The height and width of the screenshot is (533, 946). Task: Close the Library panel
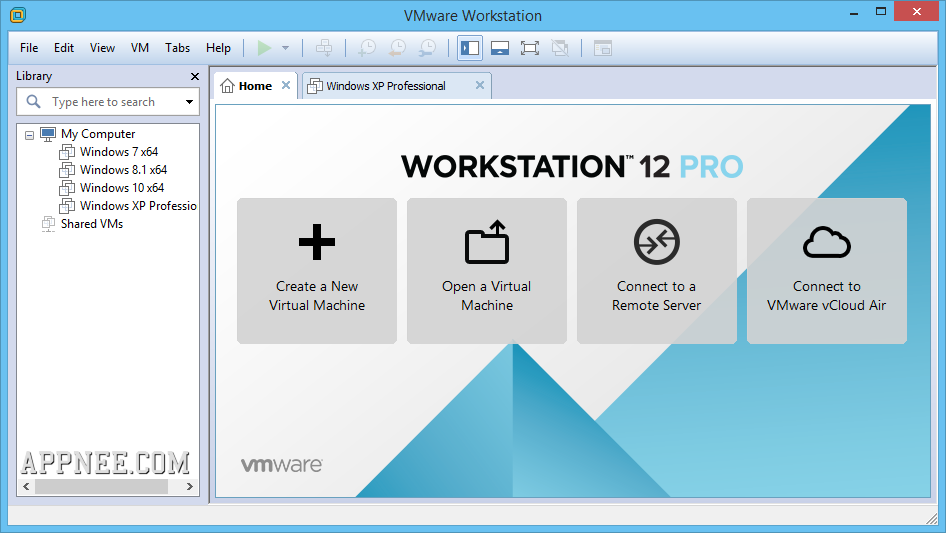(194, 76)
